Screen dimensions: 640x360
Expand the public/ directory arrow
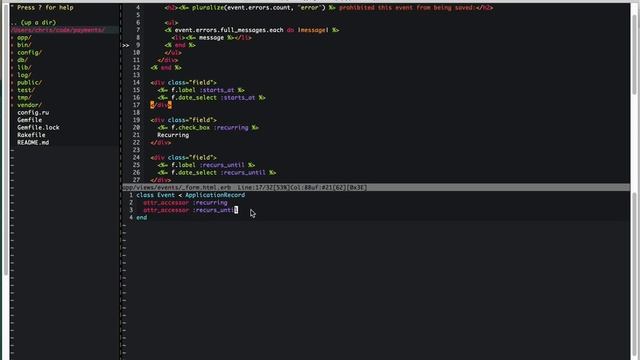tap(12, 82)
